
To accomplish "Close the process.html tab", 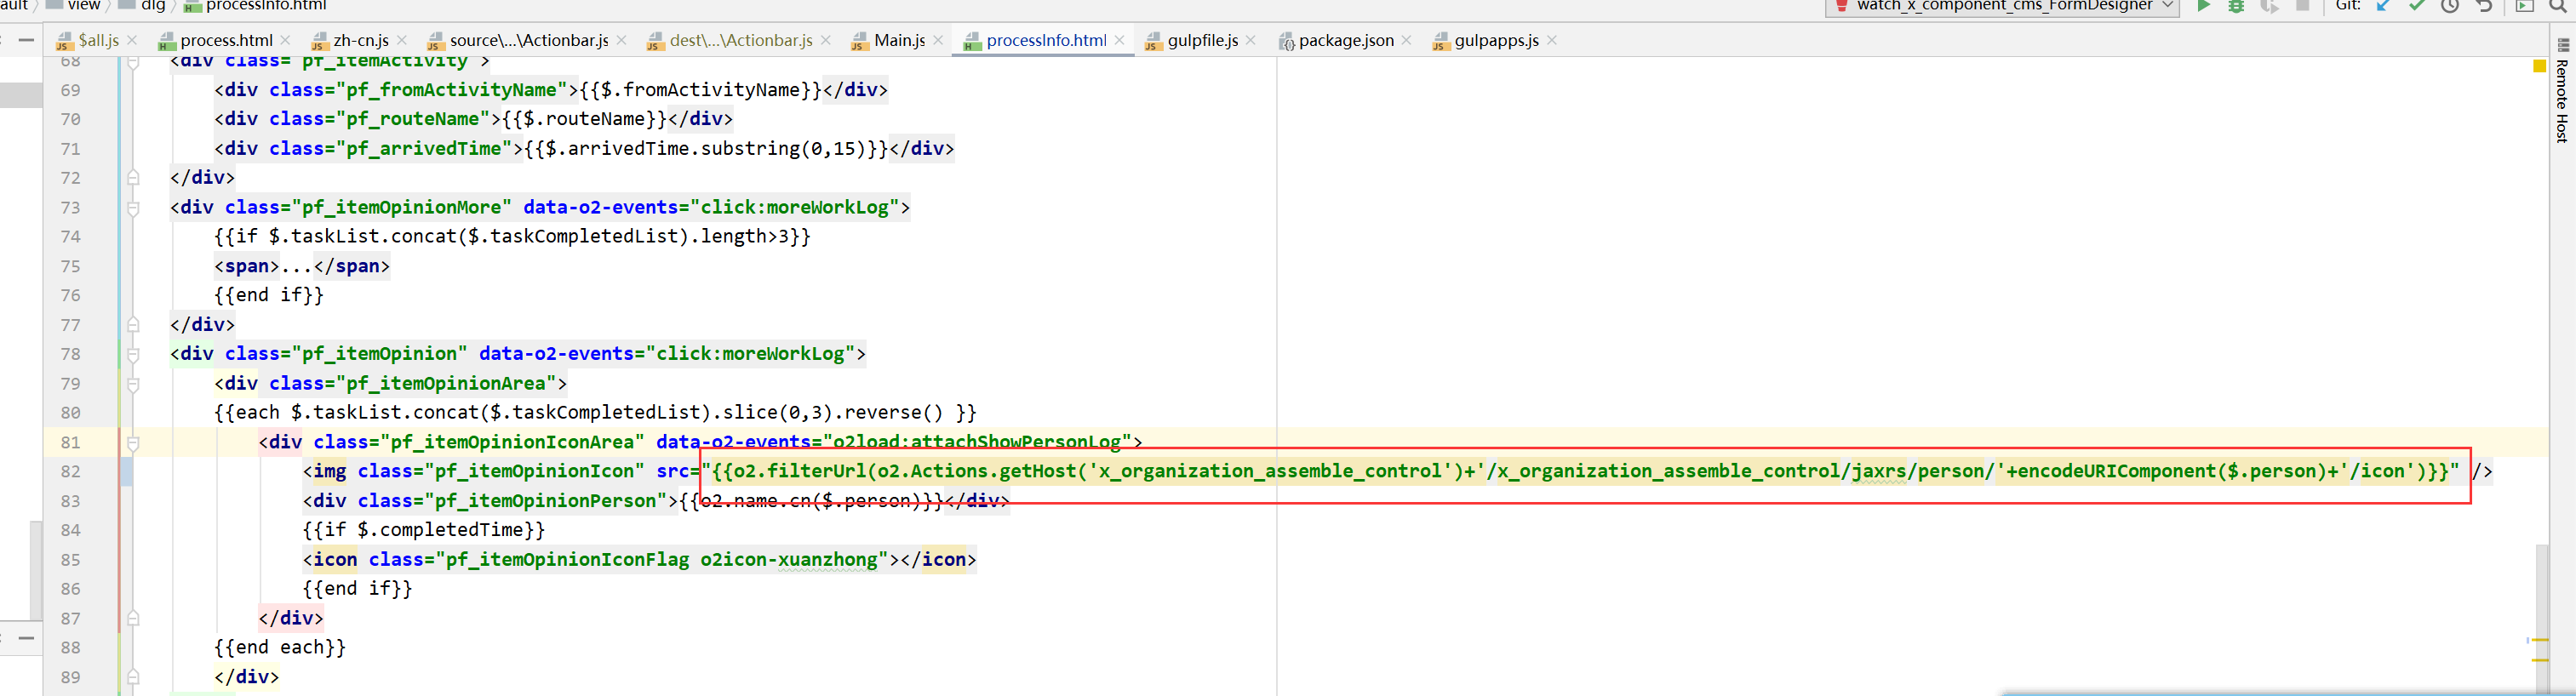I will [x=286, y=40].
